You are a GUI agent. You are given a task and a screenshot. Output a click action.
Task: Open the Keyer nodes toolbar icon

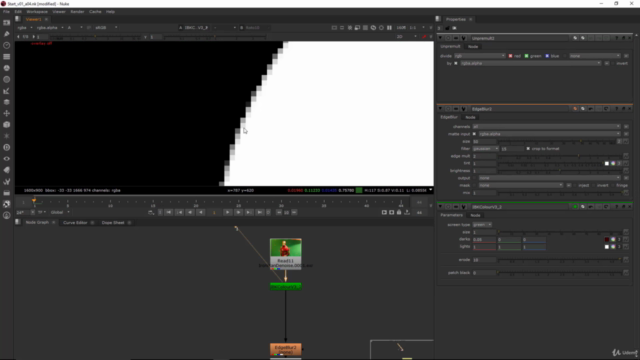click(x=7, y=91)
